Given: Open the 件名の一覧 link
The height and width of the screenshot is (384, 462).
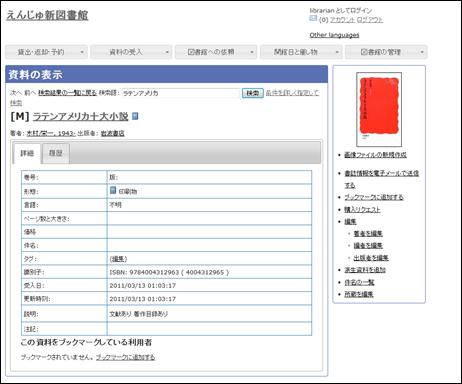Looking at the screenshot, I should click(x=359, y=282).
